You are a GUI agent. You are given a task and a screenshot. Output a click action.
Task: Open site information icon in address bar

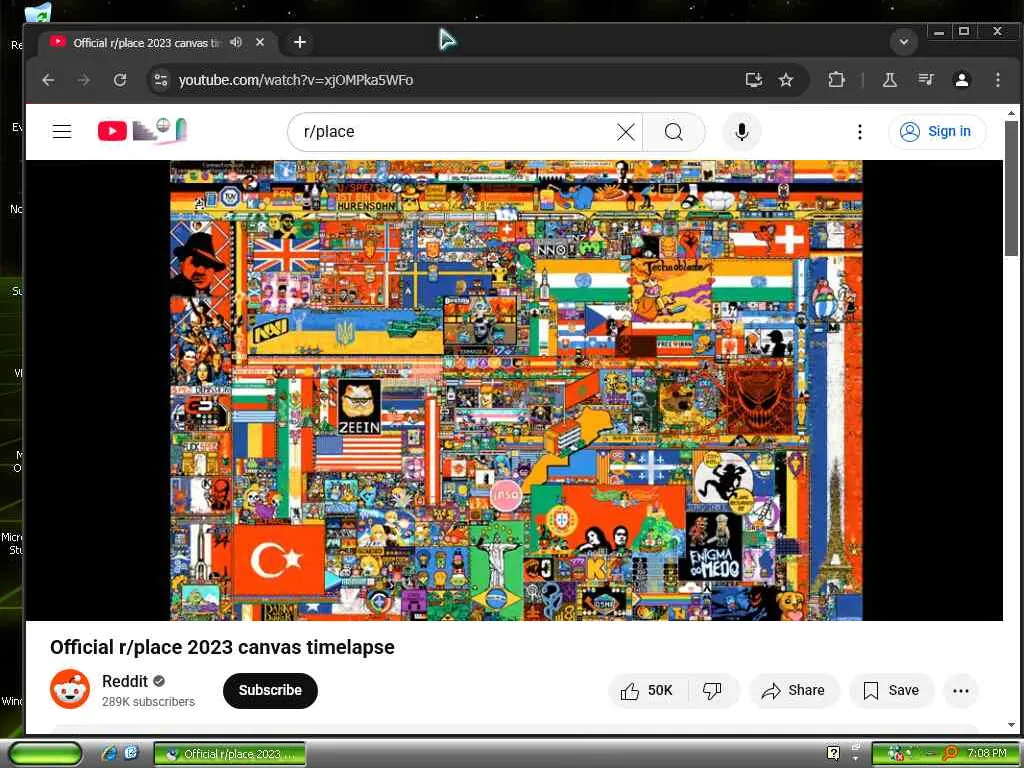tap(161, 80)
